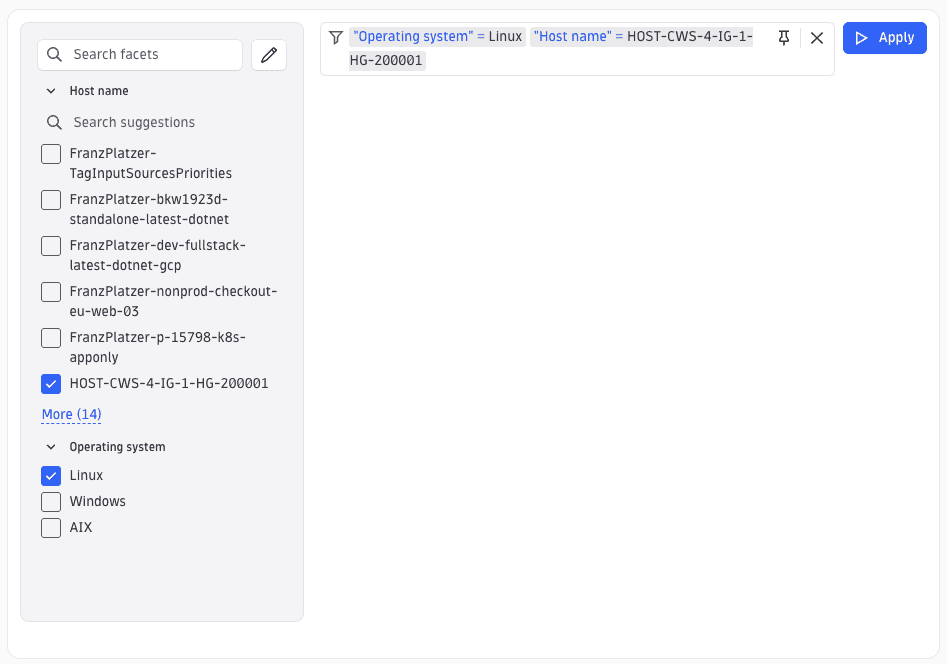Check FranzPlatzer-p-15798-k8s-apponly host

[51, 338]
